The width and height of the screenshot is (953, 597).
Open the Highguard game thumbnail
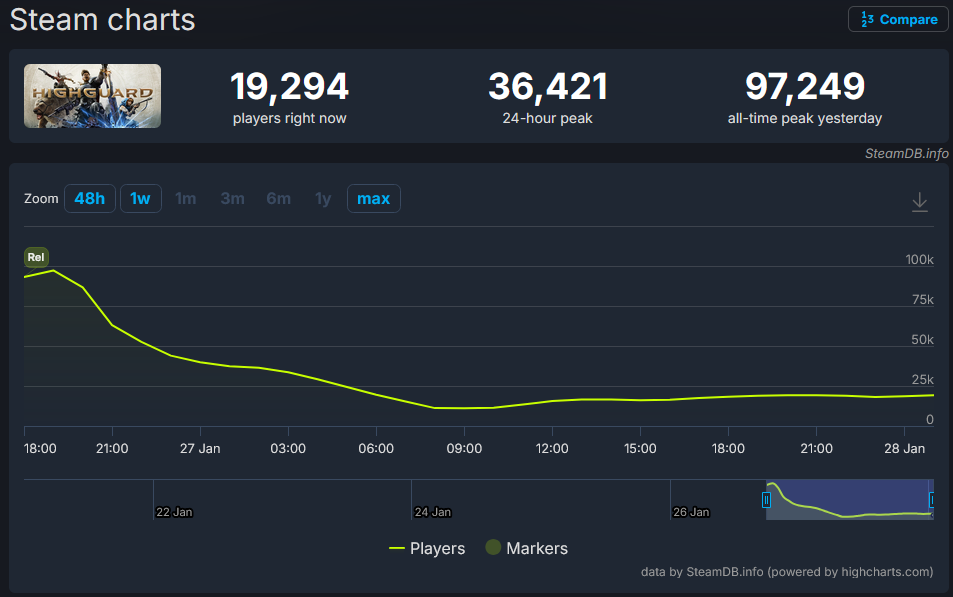tap(92, 96)
